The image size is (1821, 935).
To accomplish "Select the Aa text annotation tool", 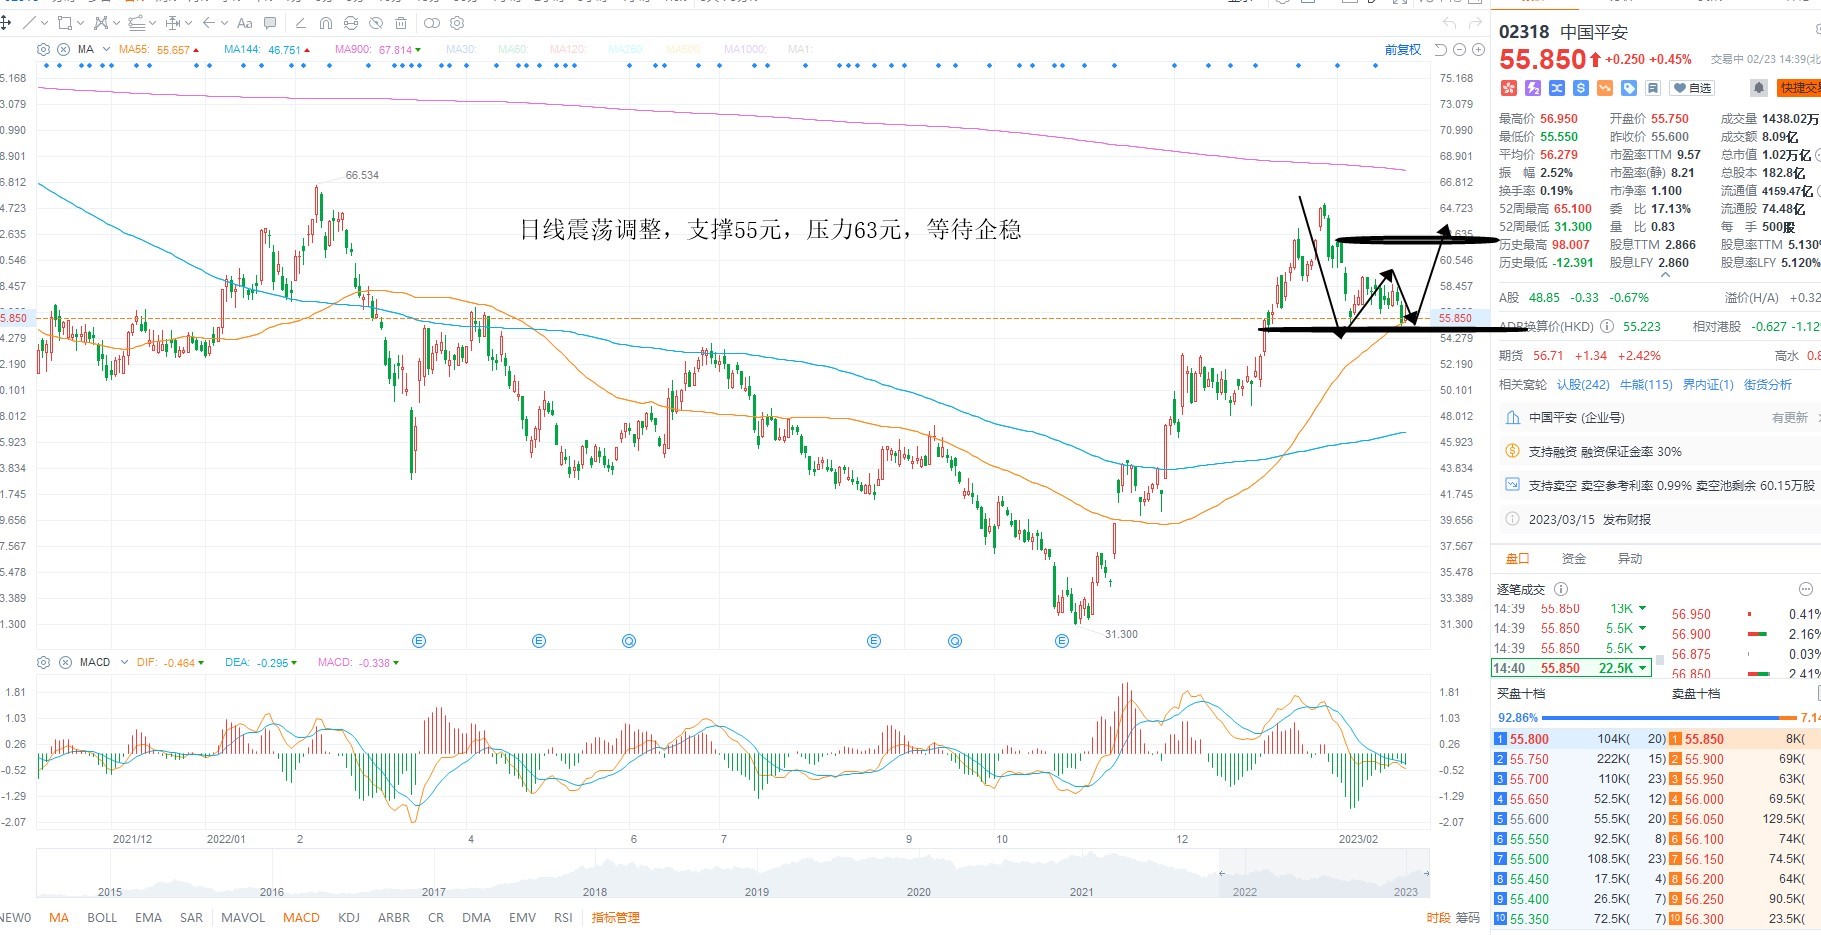I will point(245,23).
